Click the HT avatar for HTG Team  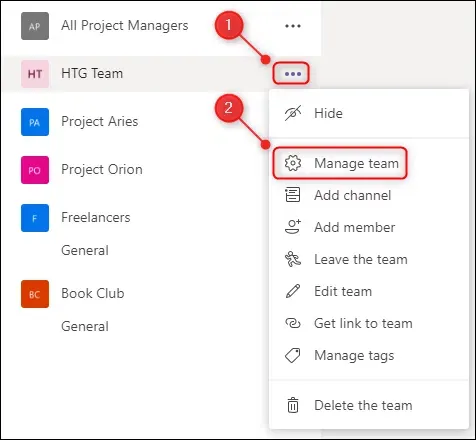[35, 74]
